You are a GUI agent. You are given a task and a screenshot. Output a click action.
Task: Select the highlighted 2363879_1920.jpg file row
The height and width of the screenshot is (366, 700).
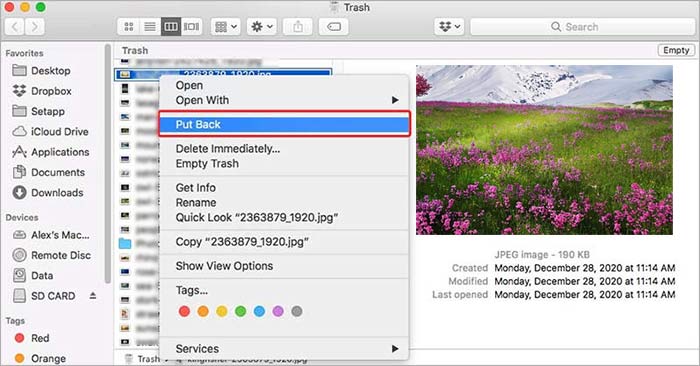point(223,74)
